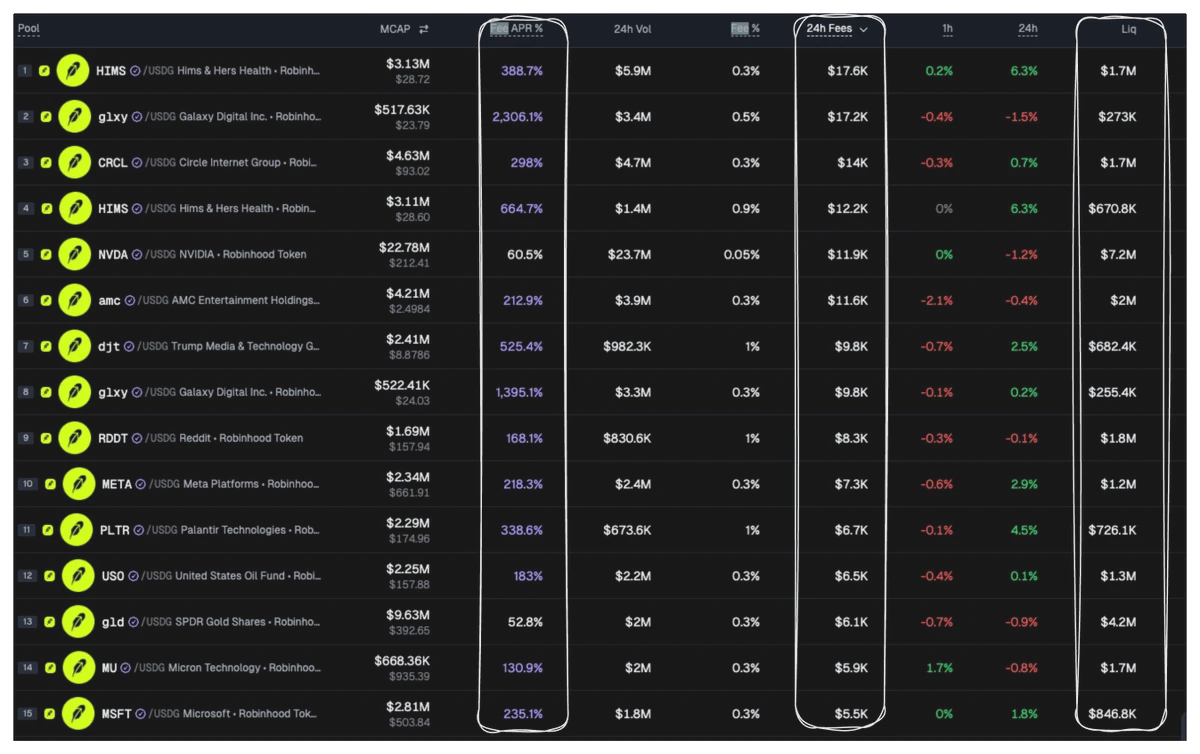Click the $846.8K liquidity value
The image size is (1200, 754).
[x=1112, y=714]
